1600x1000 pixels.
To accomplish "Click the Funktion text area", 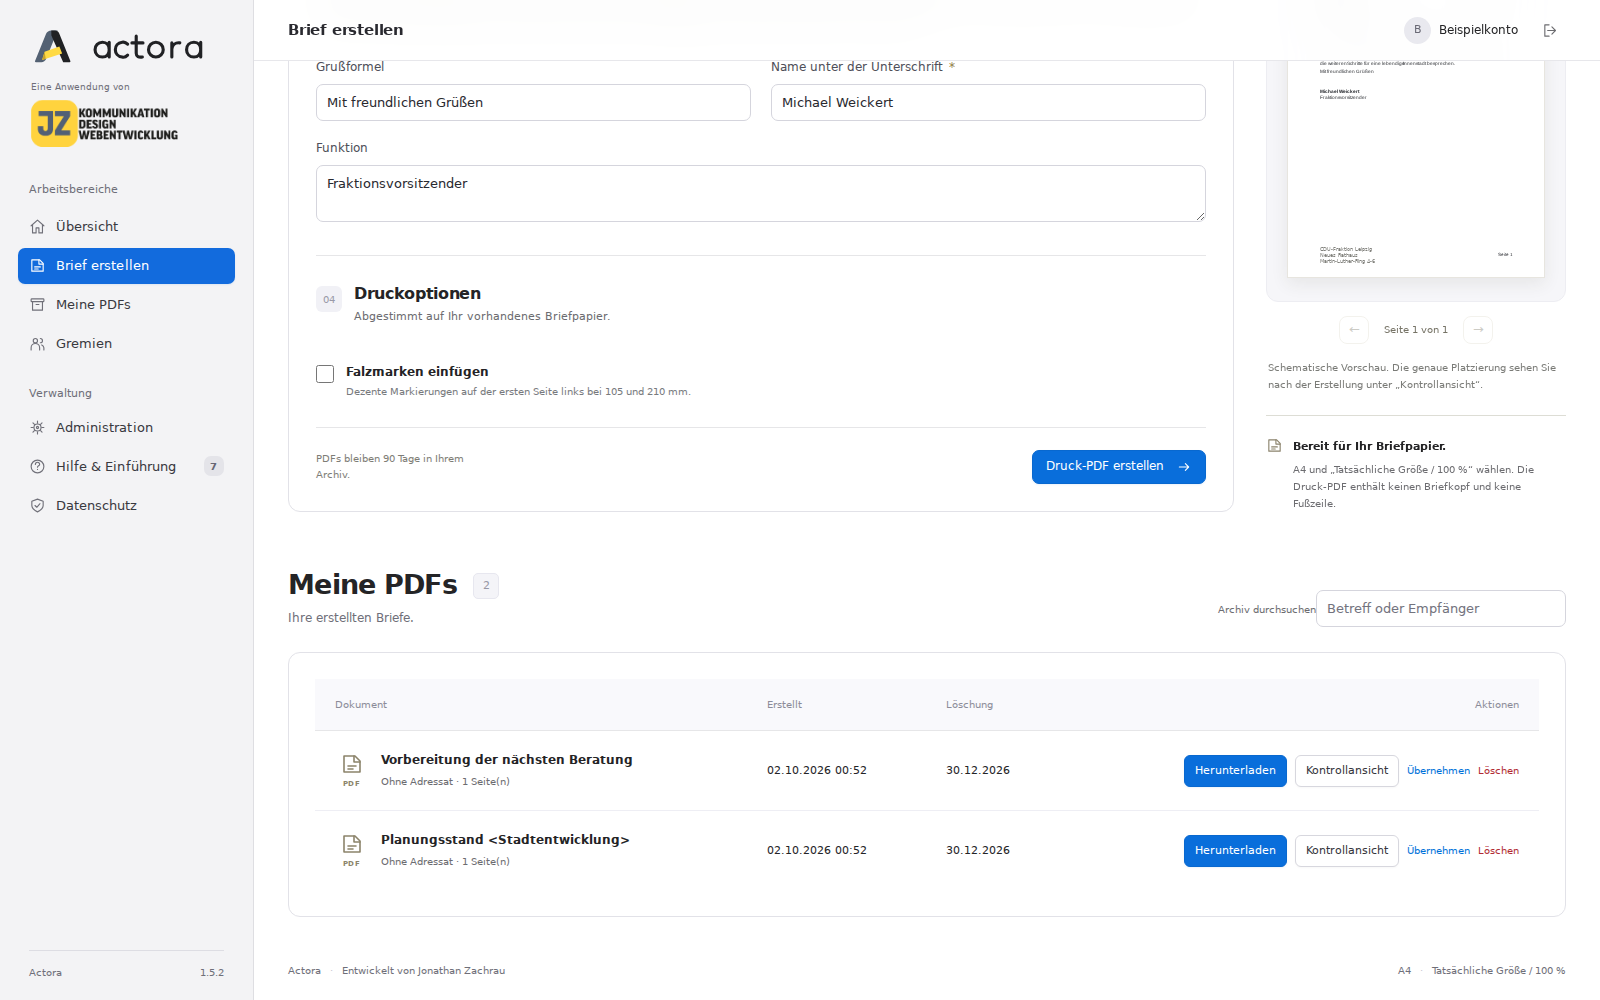I will (761, 194).
